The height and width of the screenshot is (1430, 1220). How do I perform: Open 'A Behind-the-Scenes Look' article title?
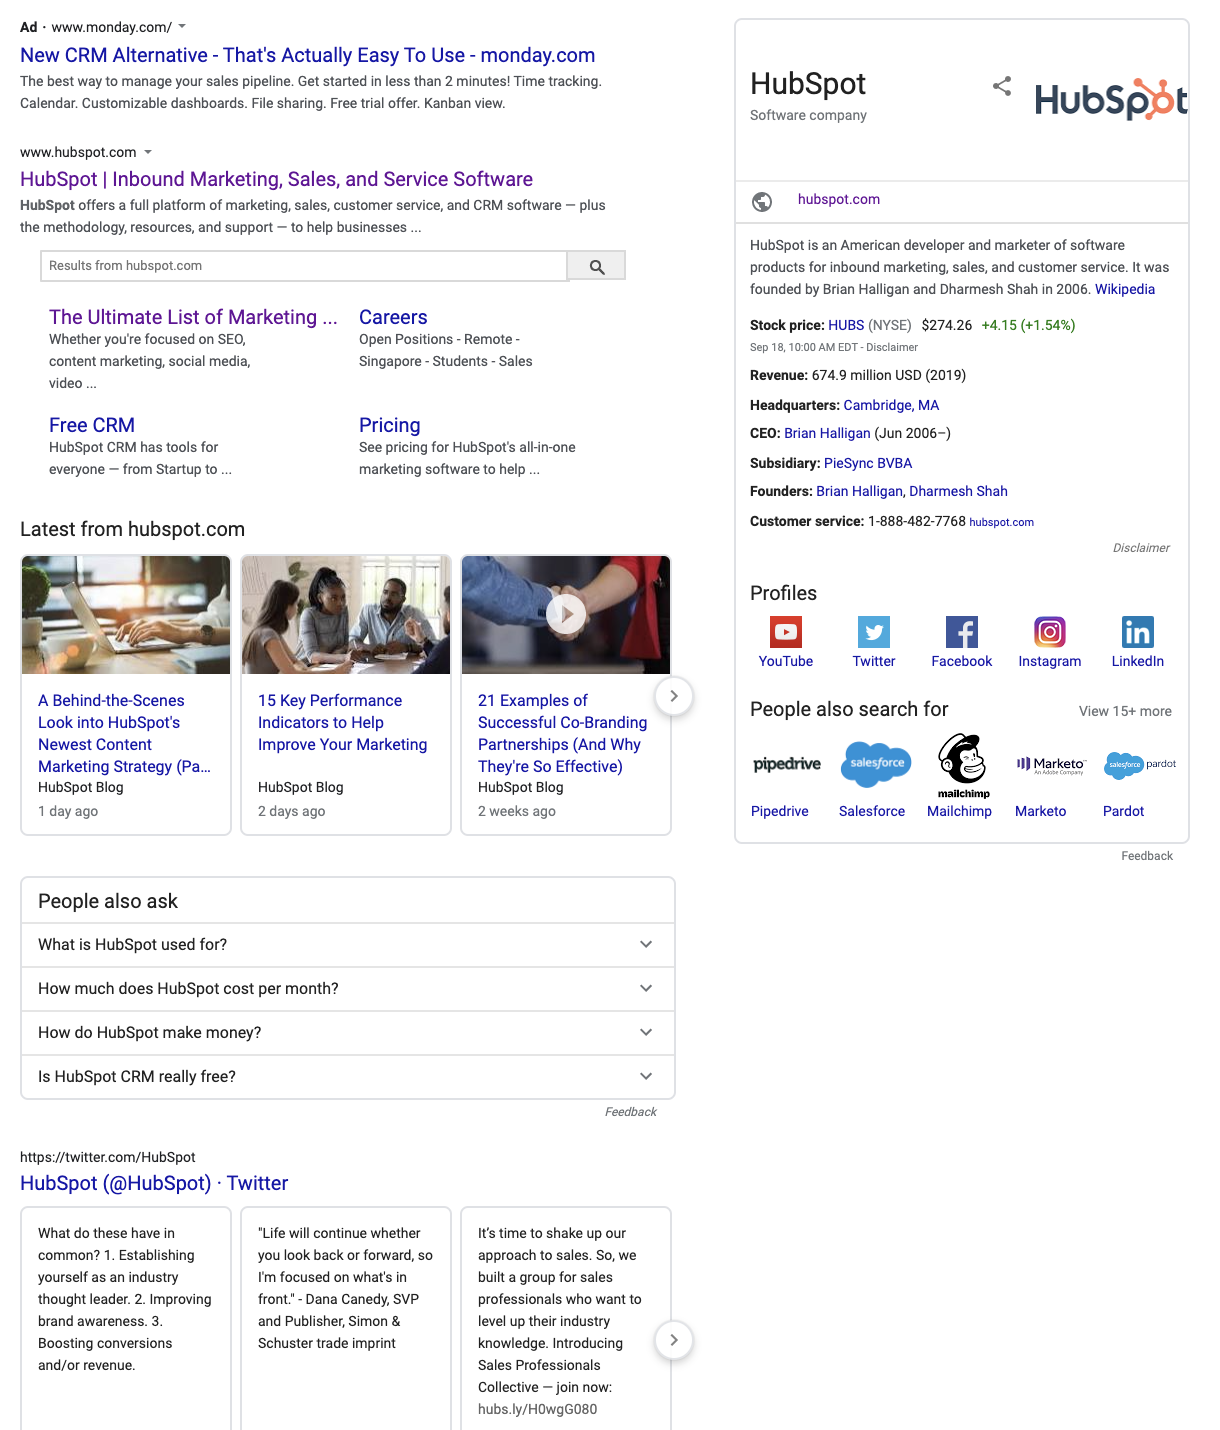point(124,734)
